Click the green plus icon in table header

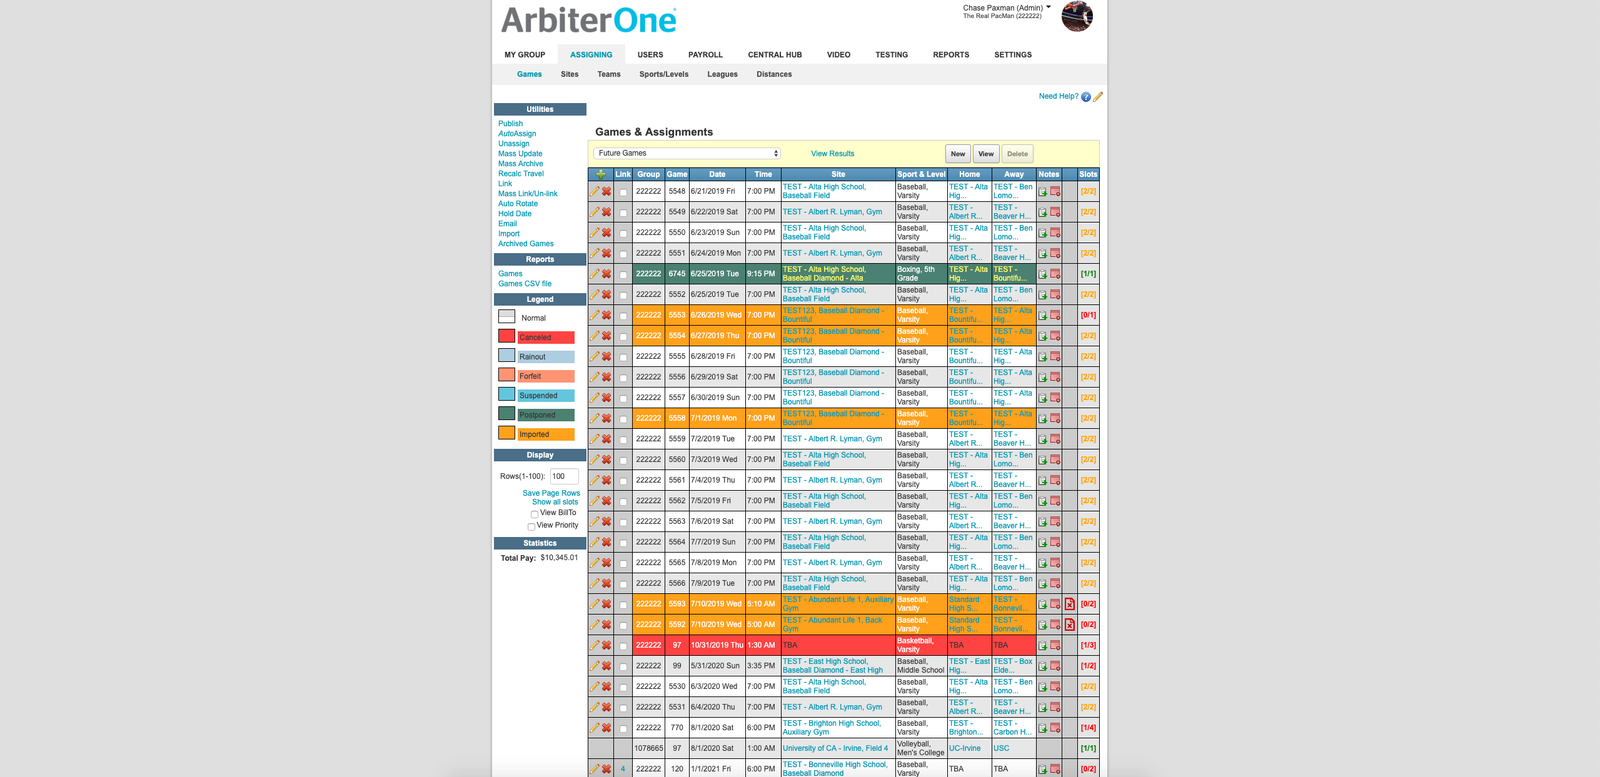pyautogui.click(x=600, y=174)
